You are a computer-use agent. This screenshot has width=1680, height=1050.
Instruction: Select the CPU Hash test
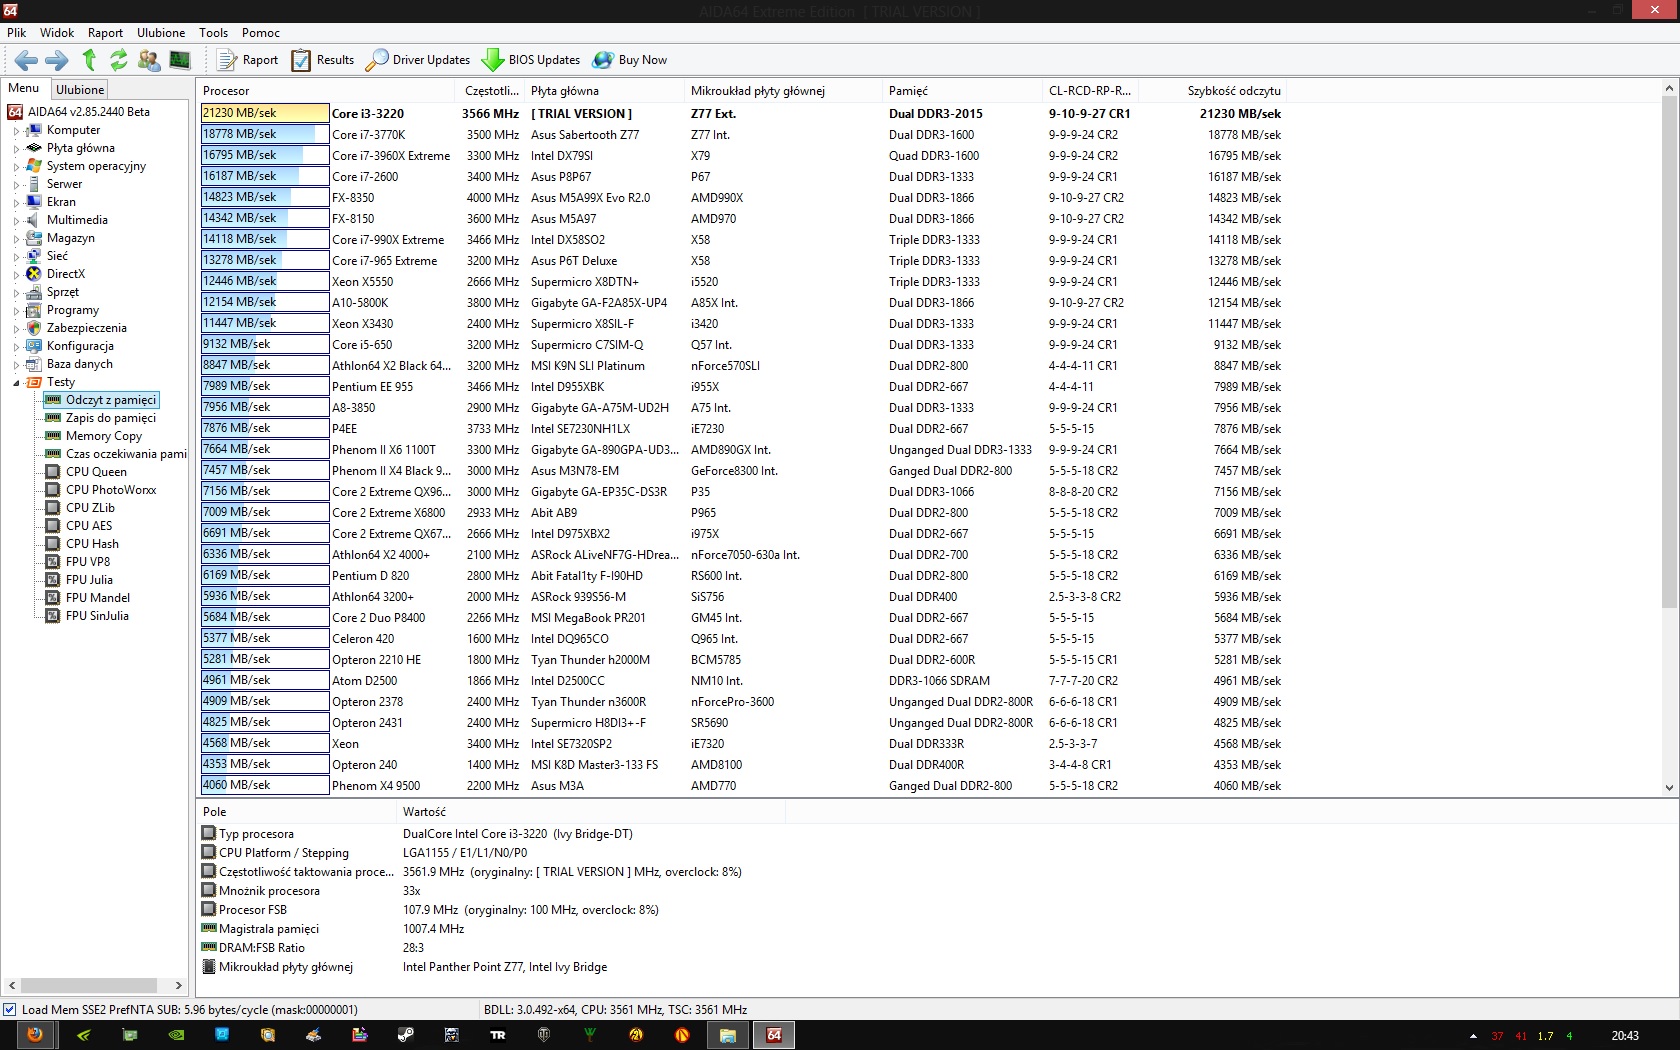click(92, 545)
